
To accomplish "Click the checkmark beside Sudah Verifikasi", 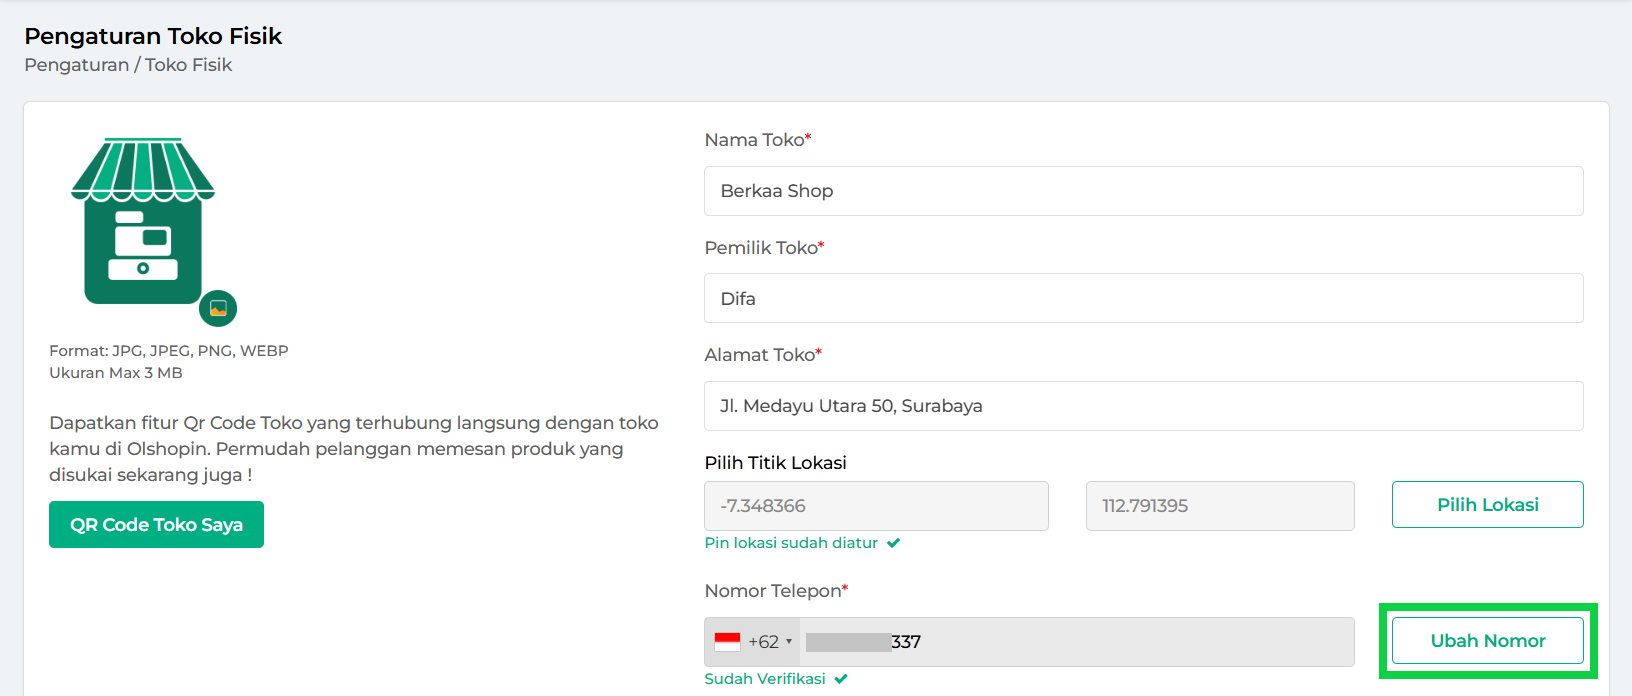I will (x=841, y=679).
